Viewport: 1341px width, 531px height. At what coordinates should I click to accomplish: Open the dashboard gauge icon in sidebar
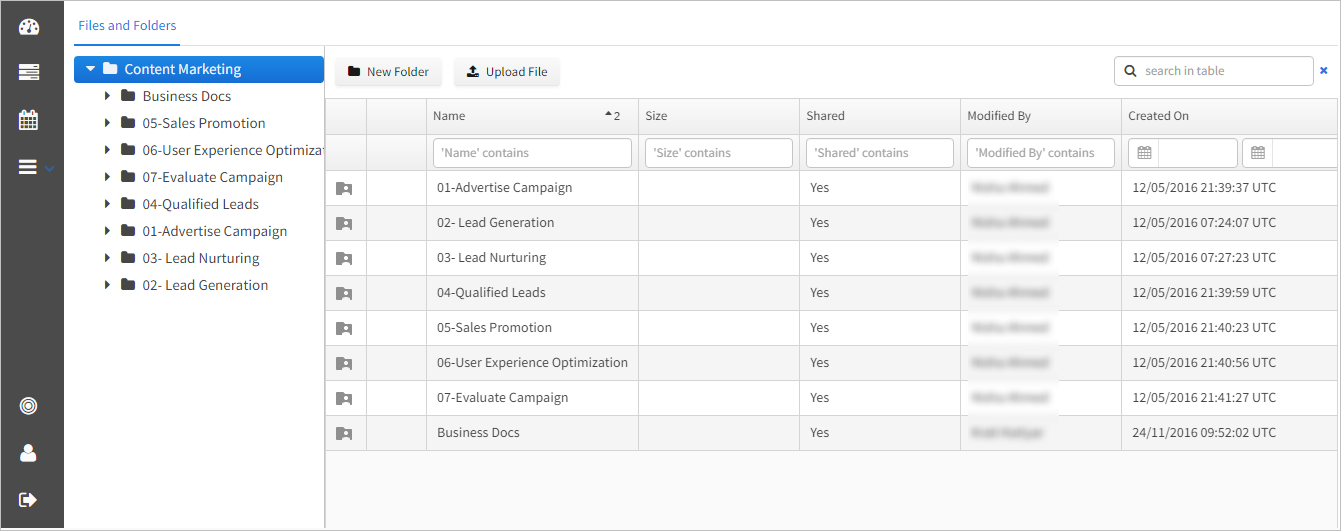coord(28,27)
